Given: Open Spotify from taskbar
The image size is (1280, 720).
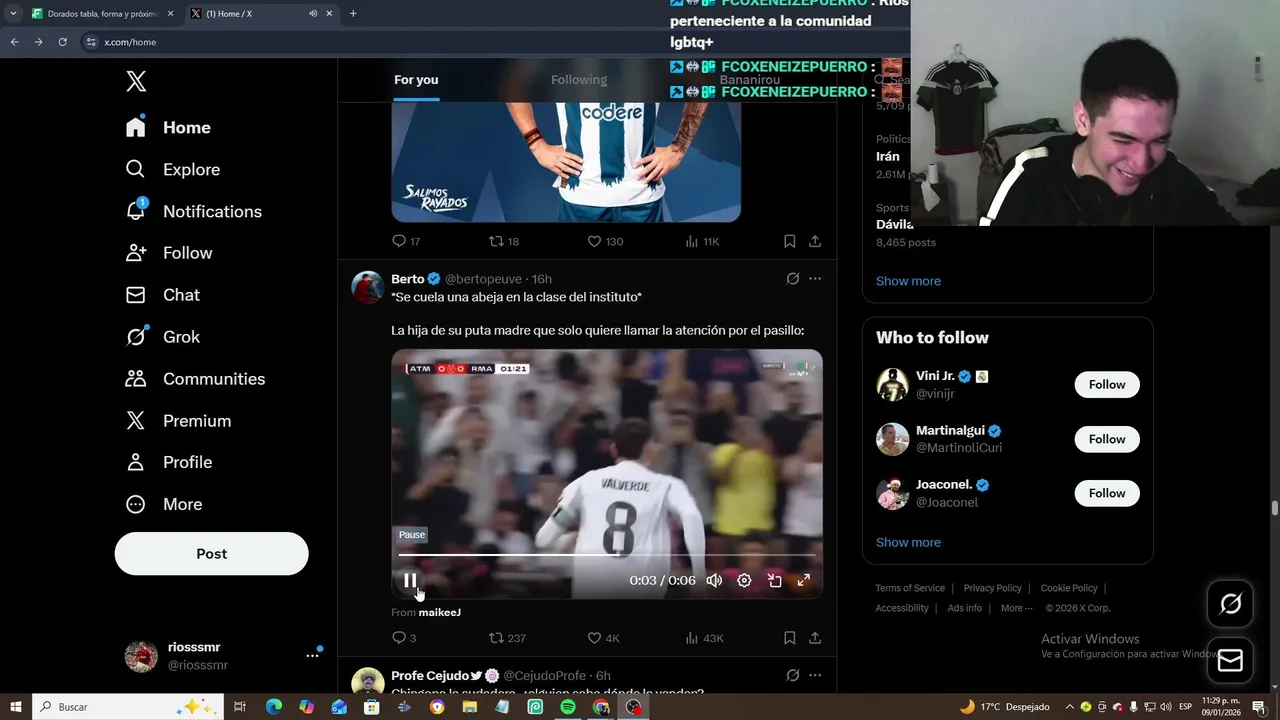Looking at the screenshot, I should [568, 707].
